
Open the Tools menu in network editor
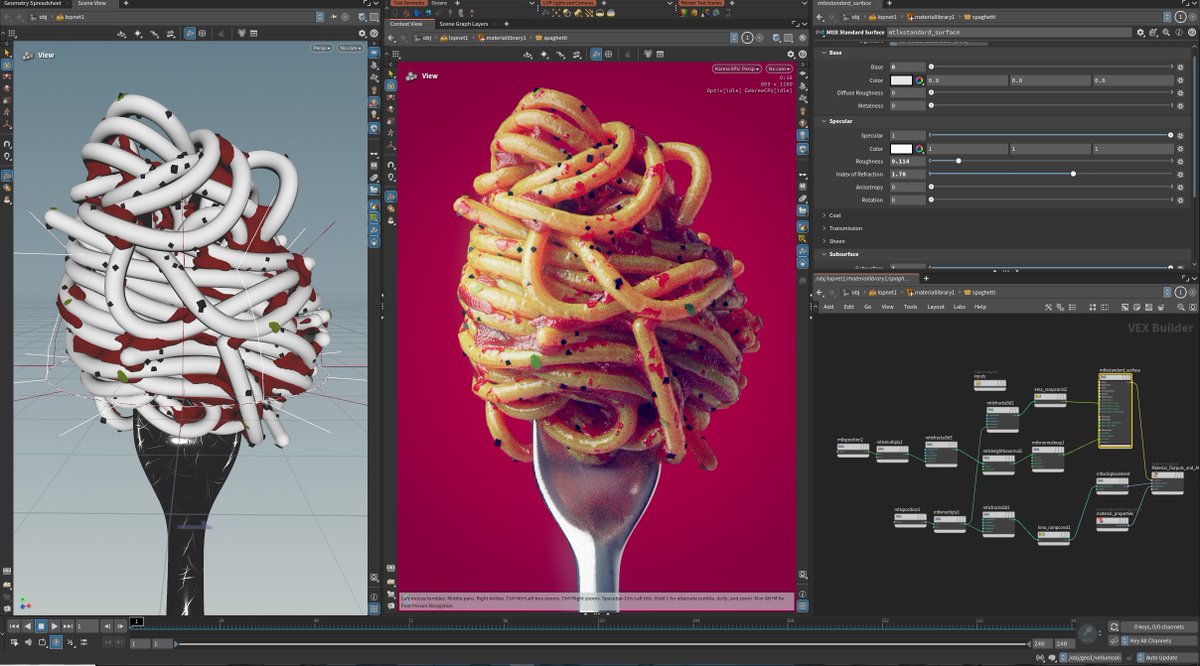click(910, 307)
